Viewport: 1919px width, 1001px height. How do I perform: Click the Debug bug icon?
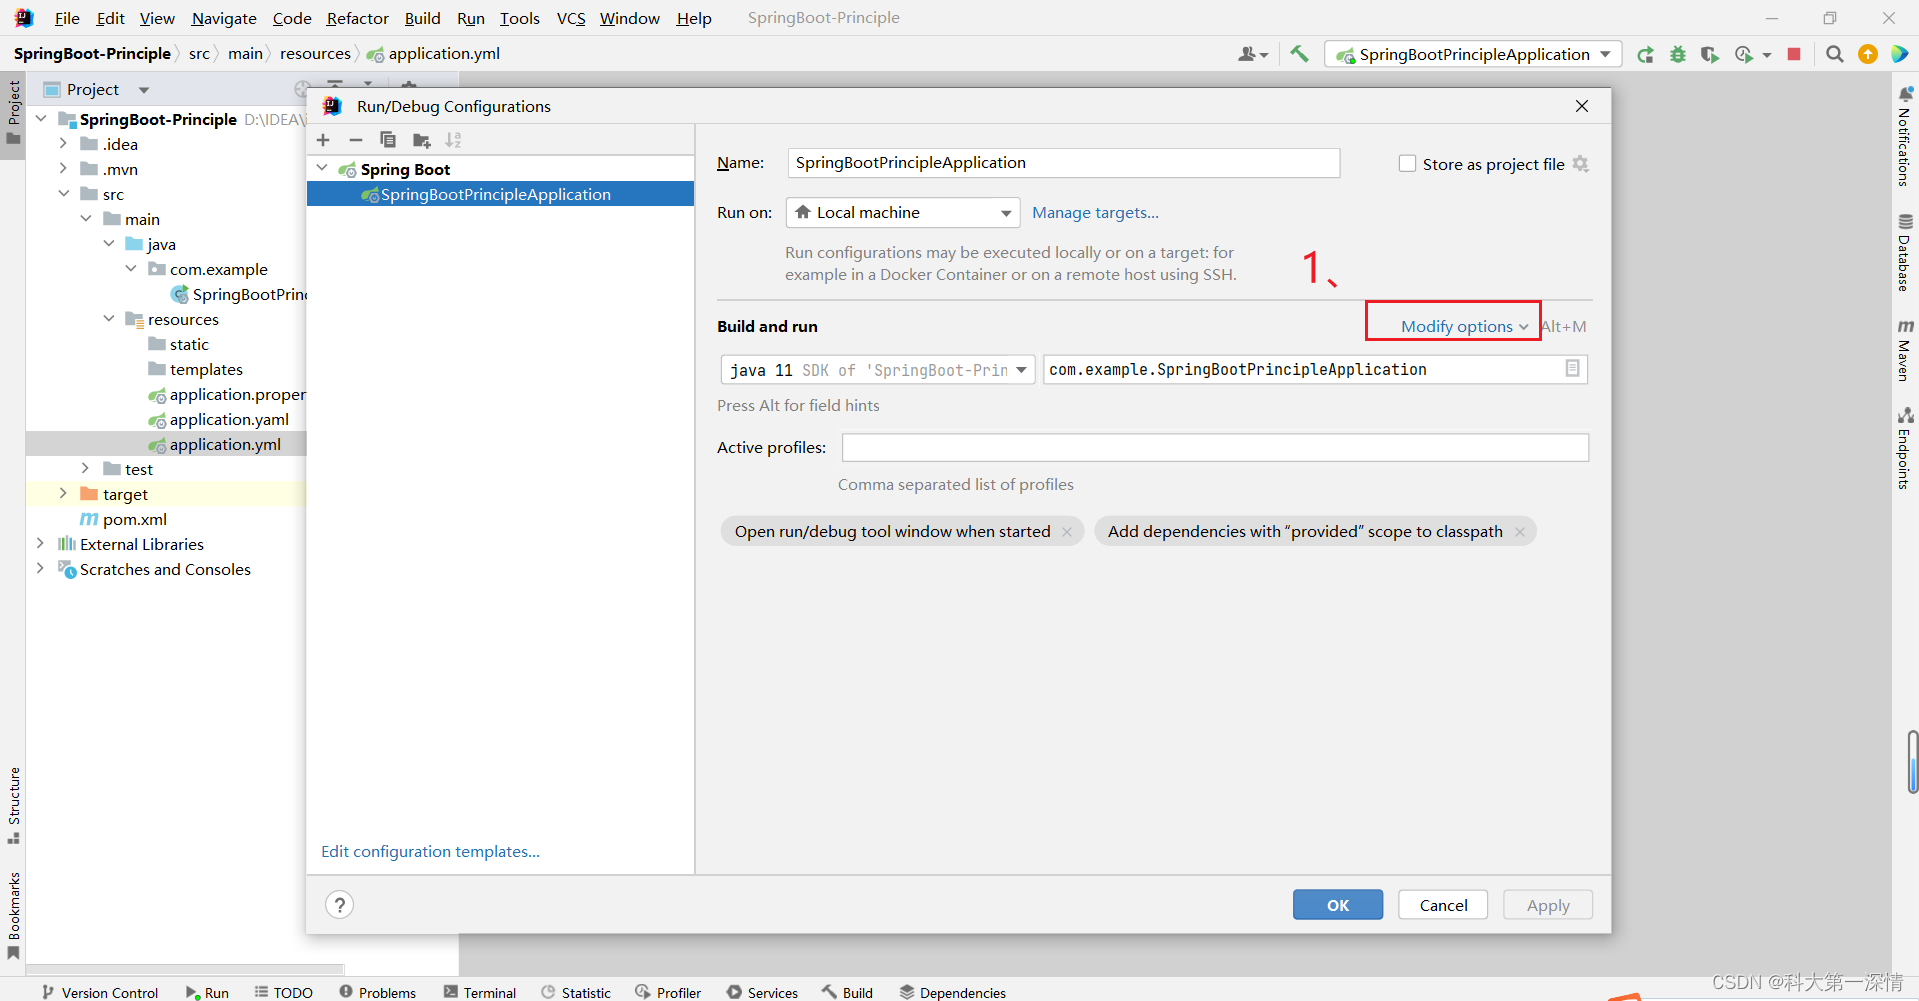coord(1678,54)
